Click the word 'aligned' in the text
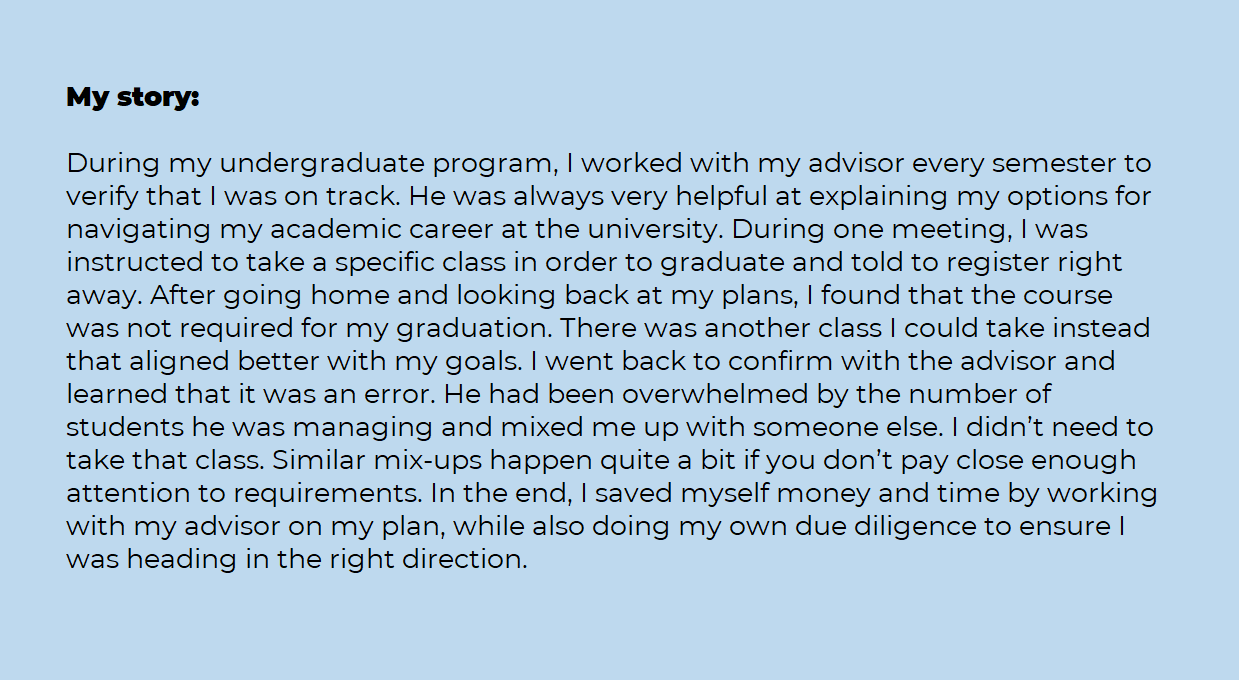Viewport: 1239px width, 680px height. 177,361
